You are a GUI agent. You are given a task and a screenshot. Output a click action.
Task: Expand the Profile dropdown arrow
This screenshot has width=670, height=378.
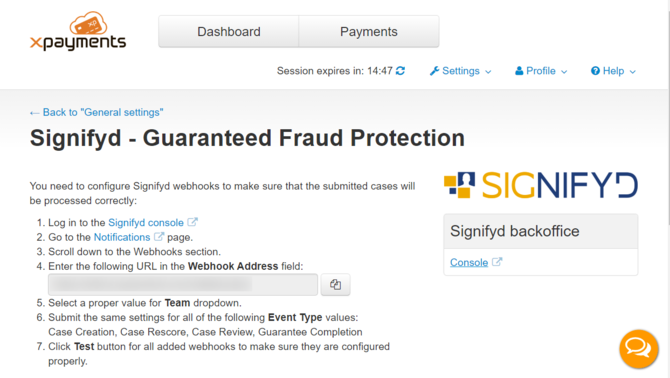pyautogui.click(x=564, y=72)
